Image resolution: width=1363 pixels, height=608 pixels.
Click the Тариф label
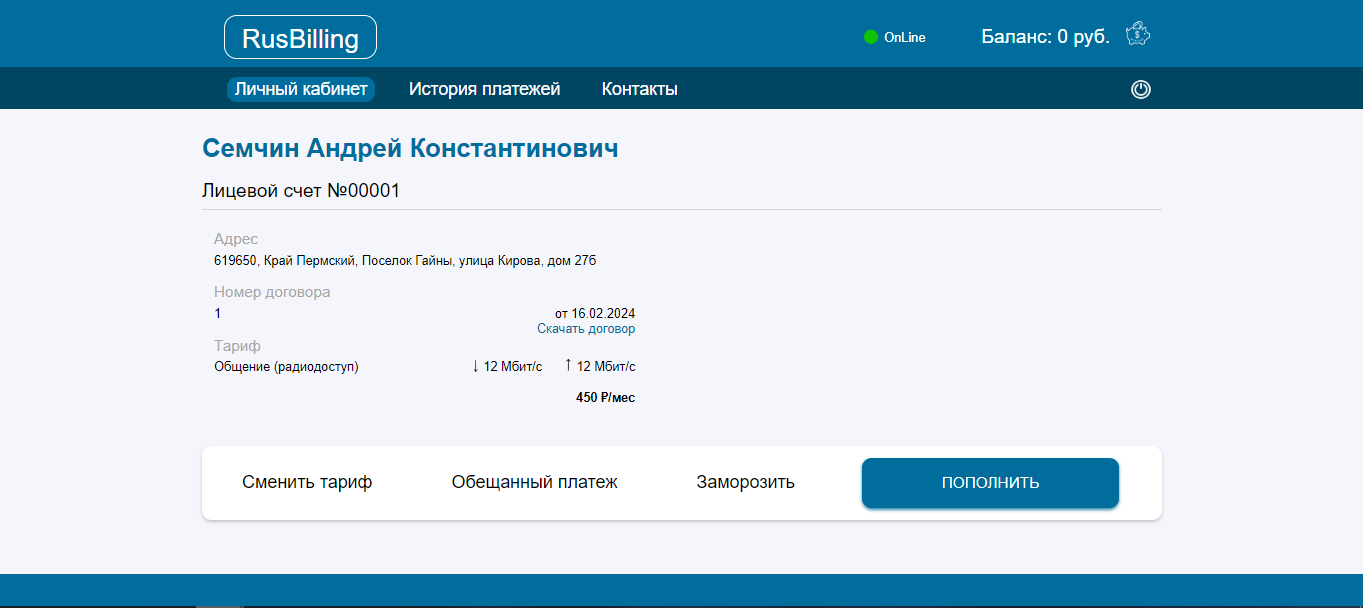(x=237, y=346)
